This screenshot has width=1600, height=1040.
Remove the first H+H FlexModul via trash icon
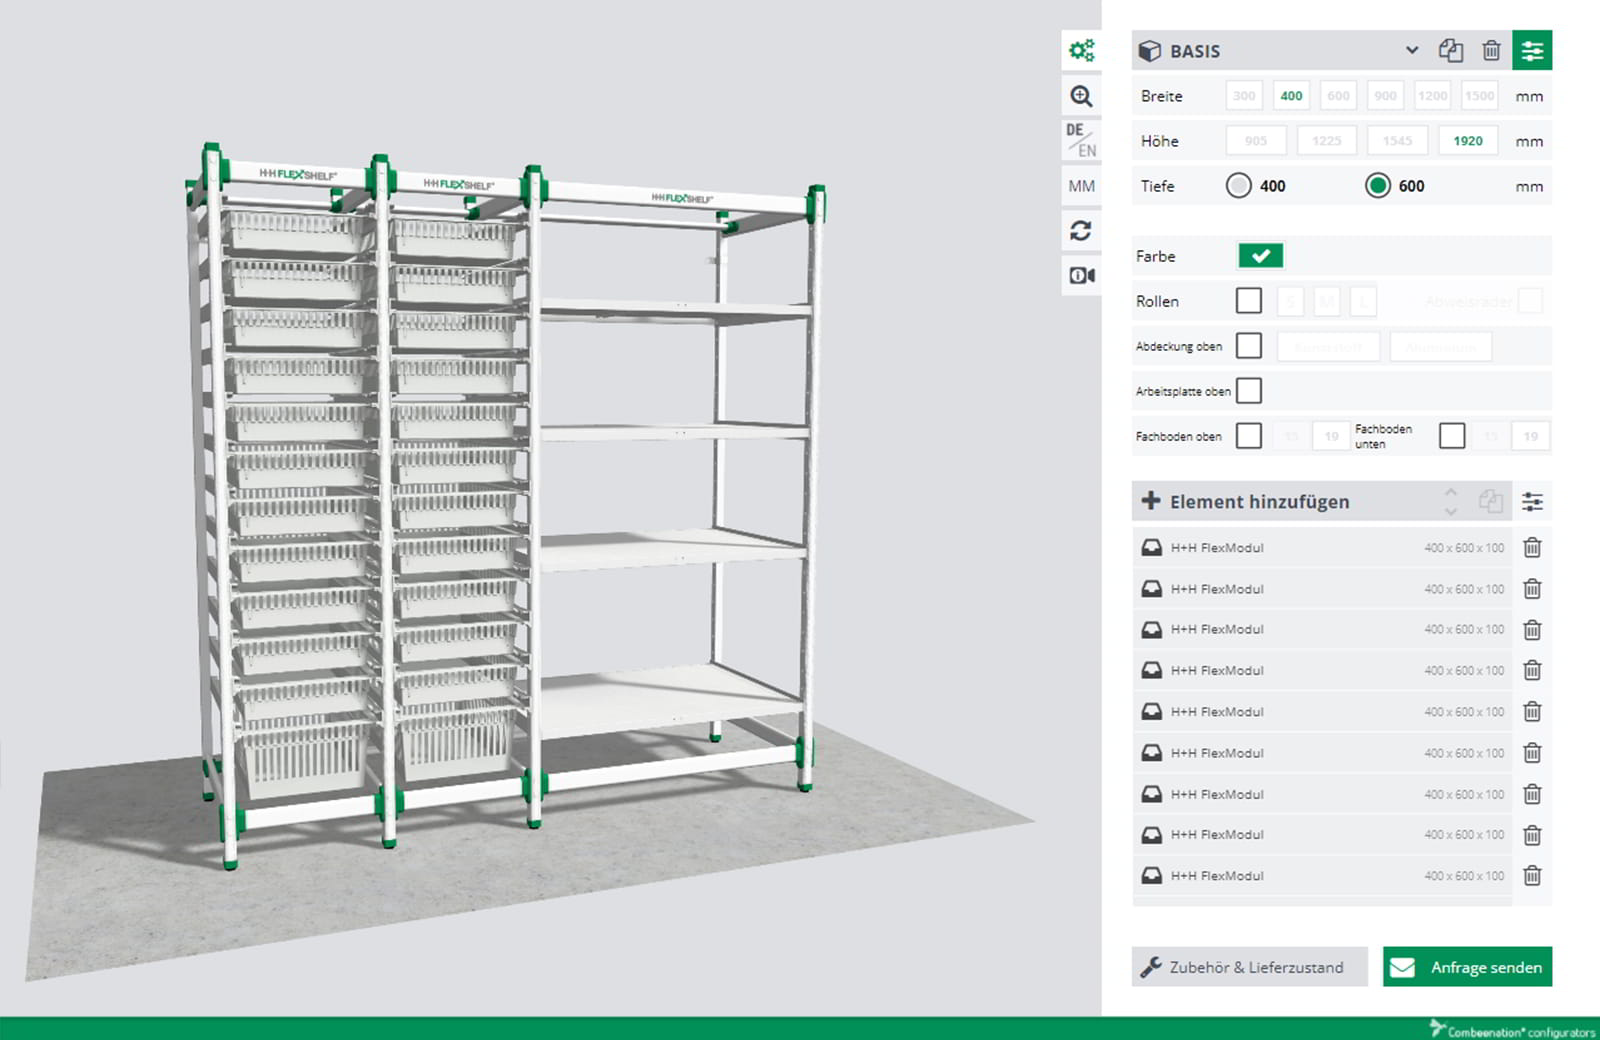point(1532,548)
